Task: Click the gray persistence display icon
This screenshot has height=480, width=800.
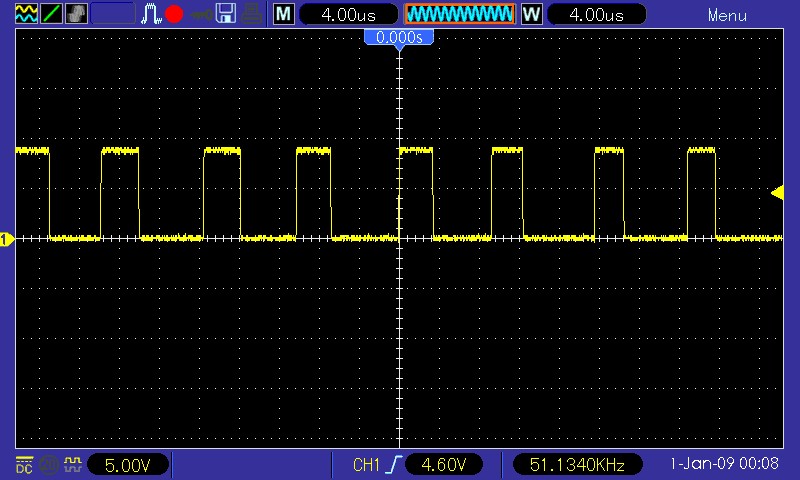Action: (x=77, y=14)
